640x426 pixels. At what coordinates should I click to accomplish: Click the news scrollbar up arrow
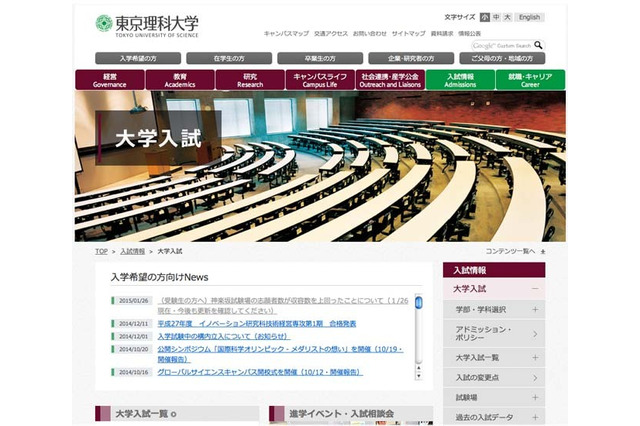pyautogui.click(x=418, y=368)
